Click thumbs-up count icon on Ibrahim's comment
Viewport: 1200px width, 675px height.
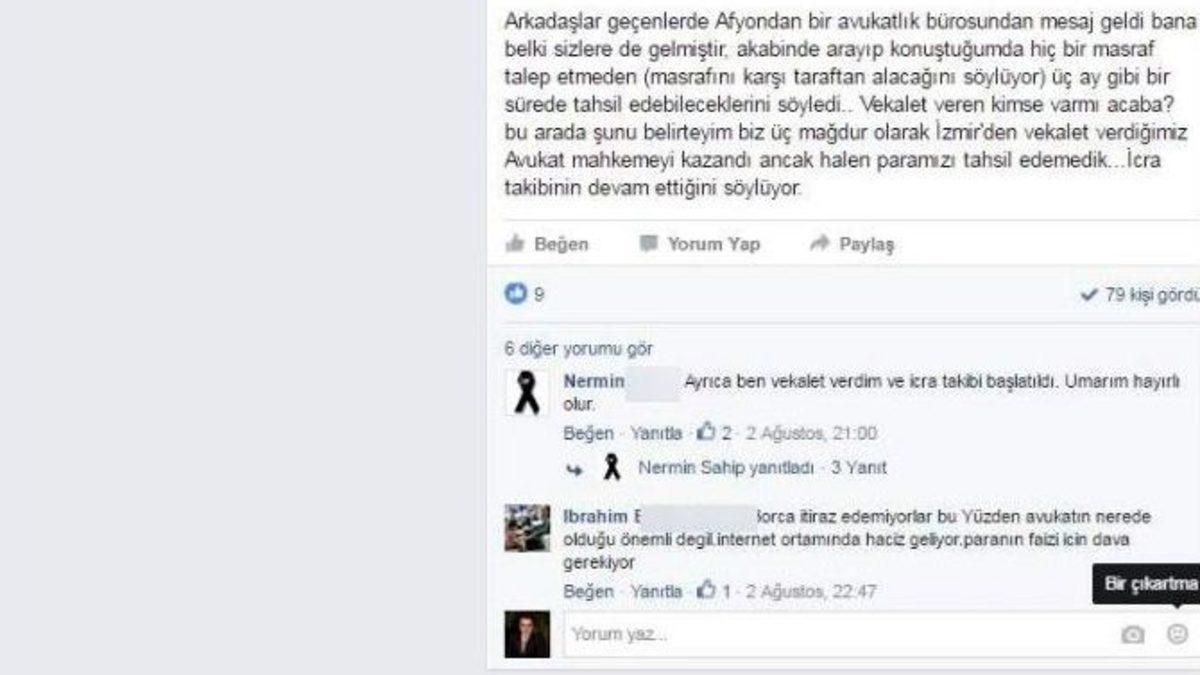(706, 591)
